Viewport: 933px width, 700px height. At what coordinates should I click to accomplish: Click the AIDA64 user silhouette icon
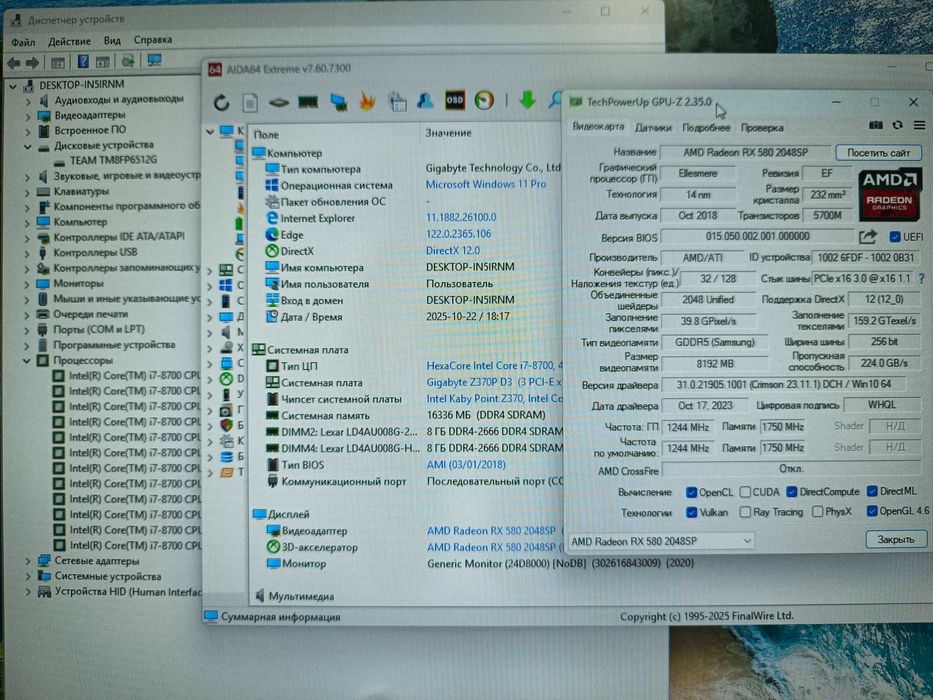coord(425,101)
